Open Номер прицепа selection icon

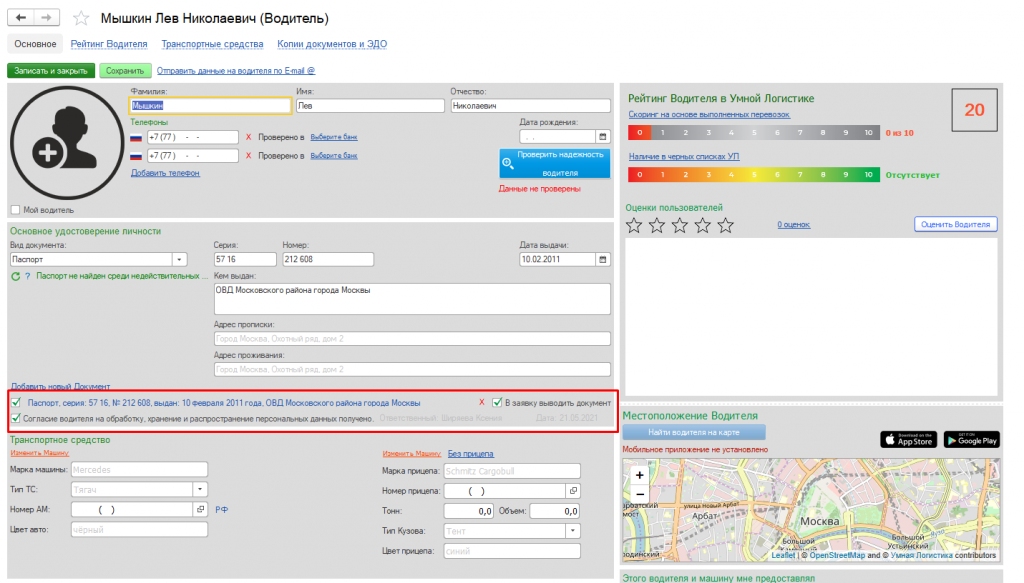[573, 490]
